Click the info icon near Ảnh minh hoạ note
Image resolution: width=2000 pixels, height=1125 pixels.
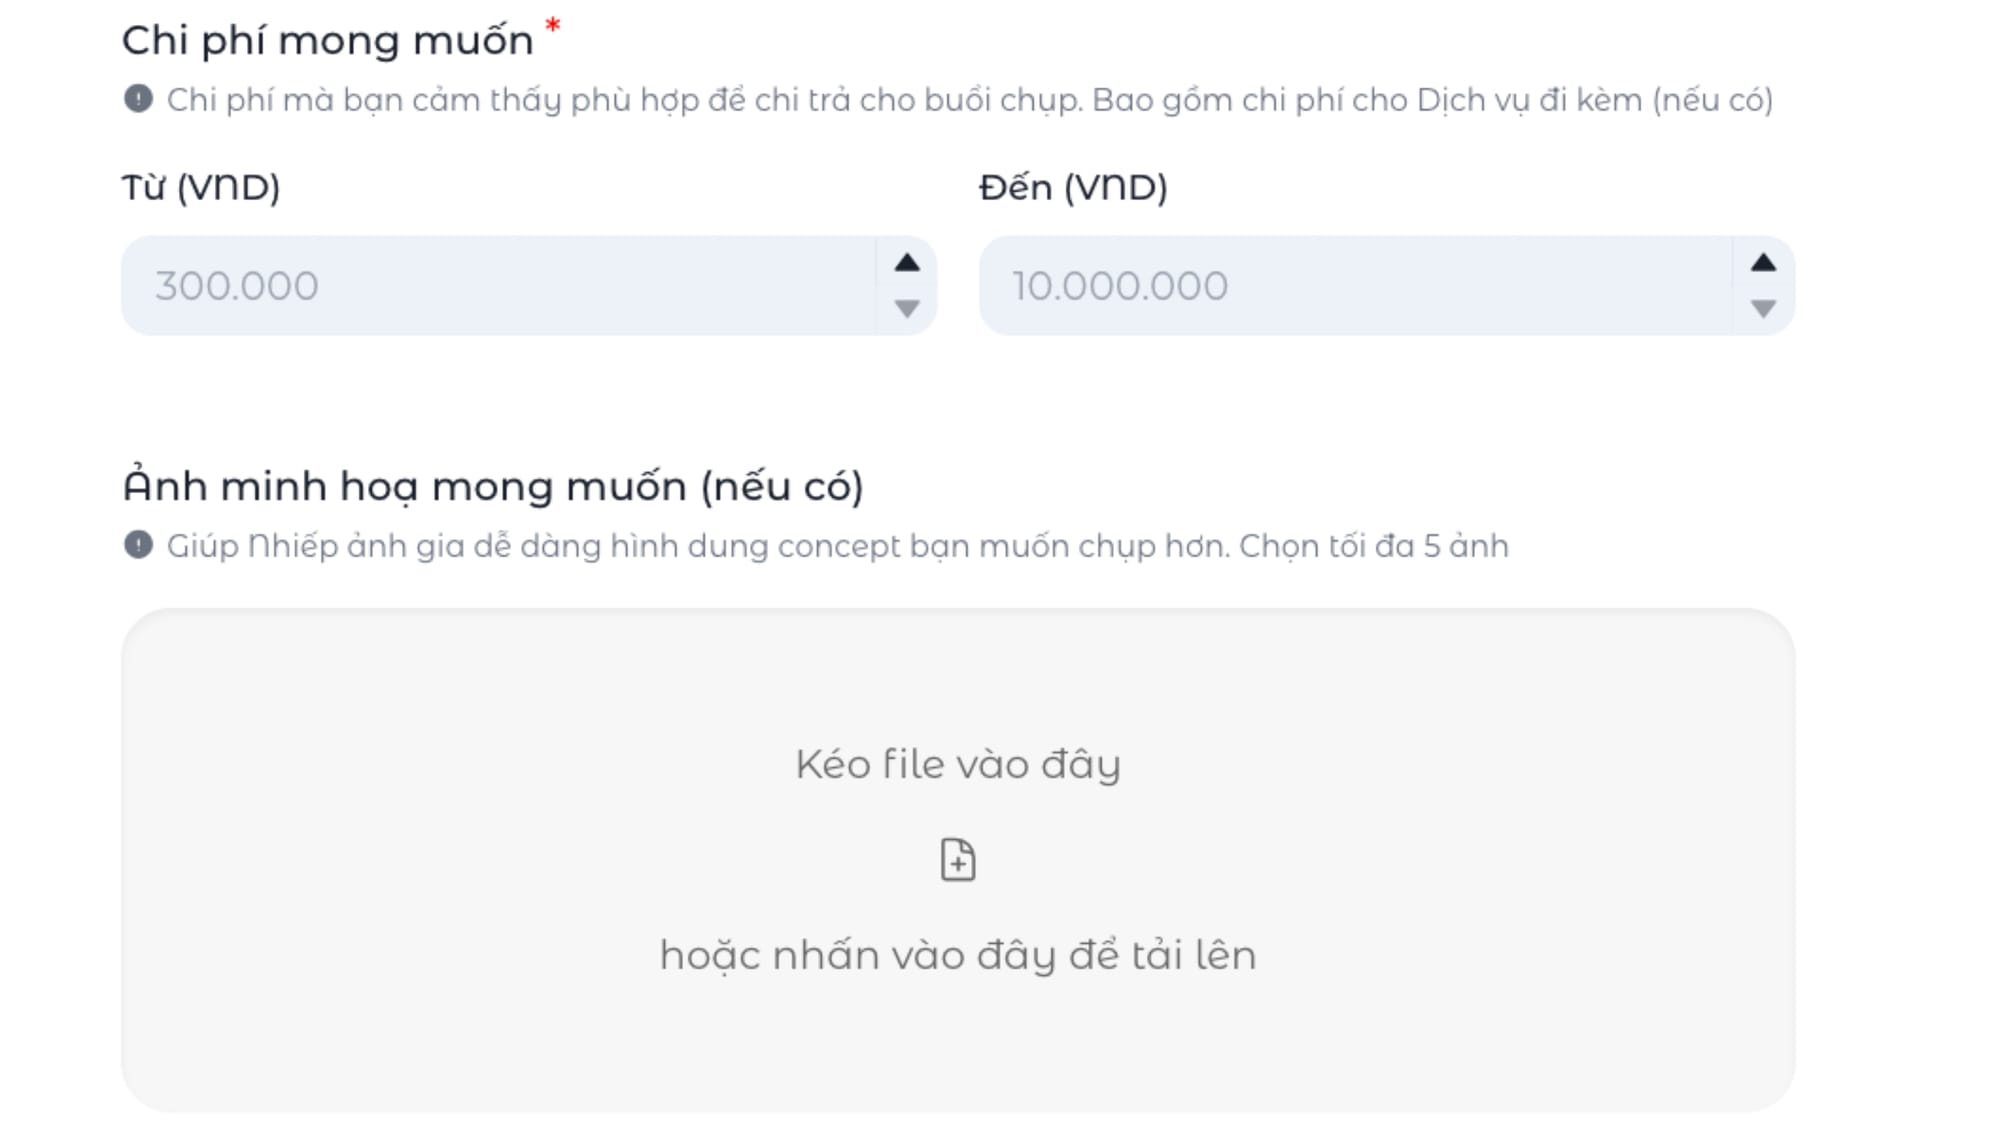(x=140, y=545)
